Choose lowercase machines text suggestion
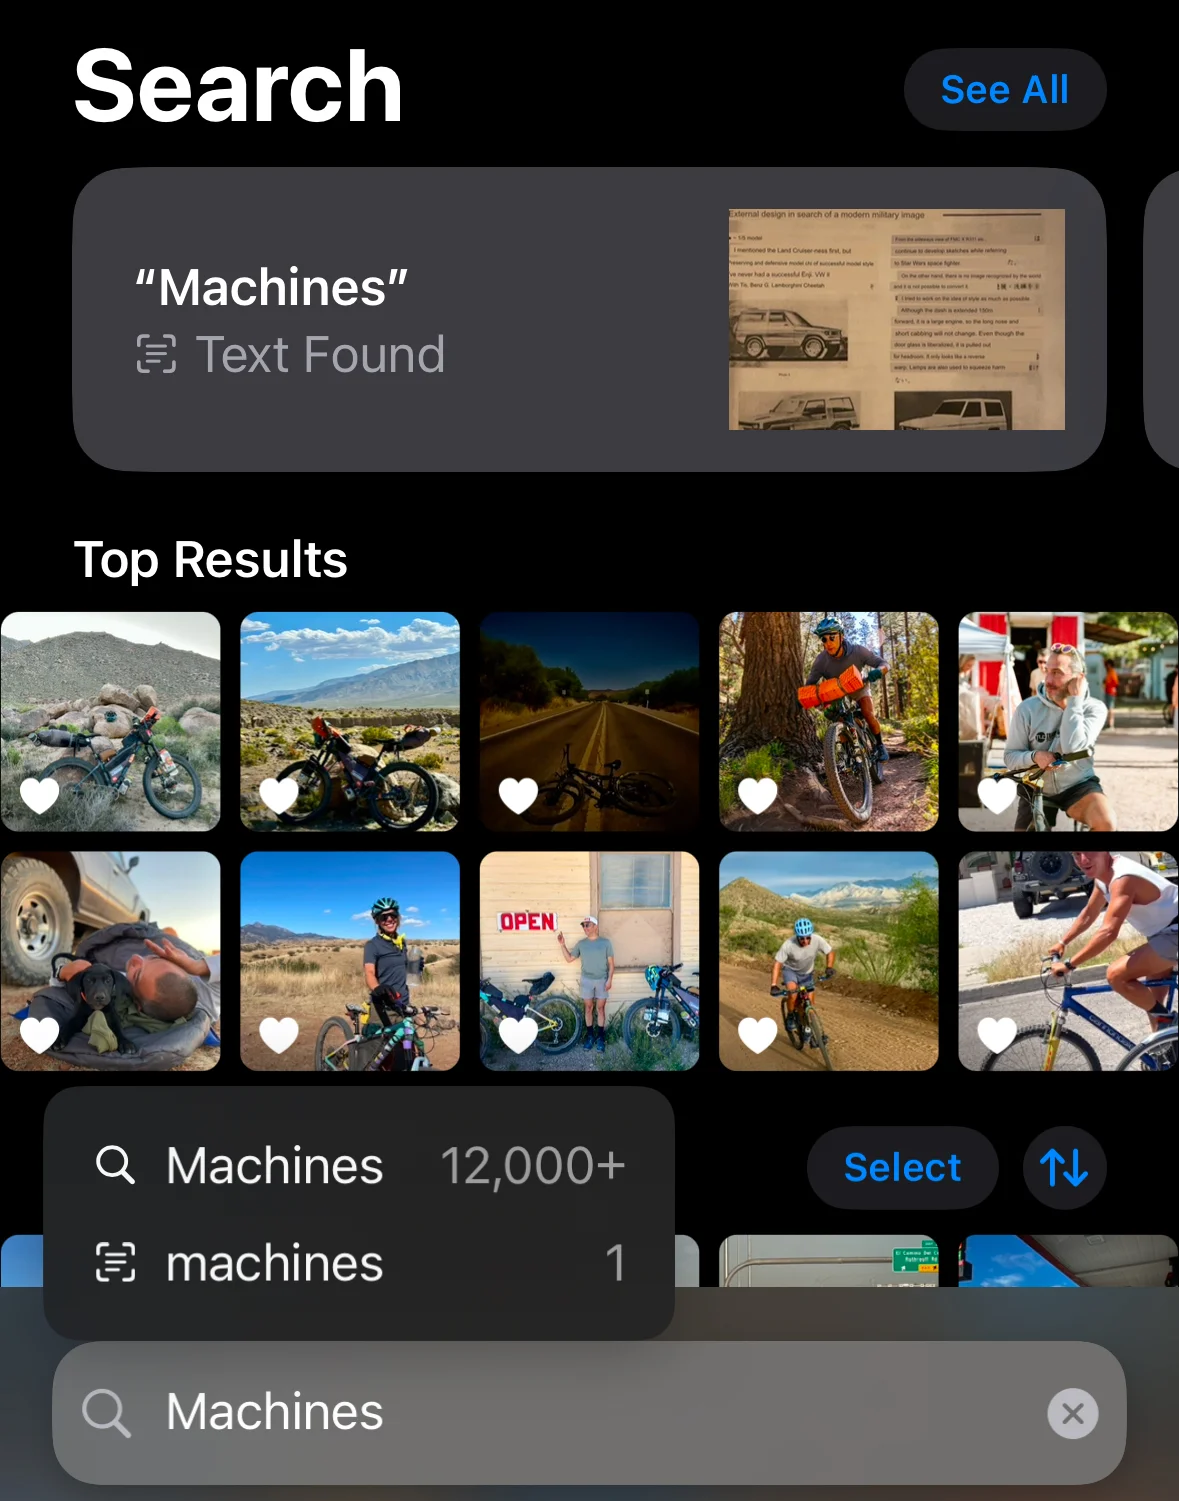The width and height of the screenshot is (1179, 1501). coord(359,1263)
